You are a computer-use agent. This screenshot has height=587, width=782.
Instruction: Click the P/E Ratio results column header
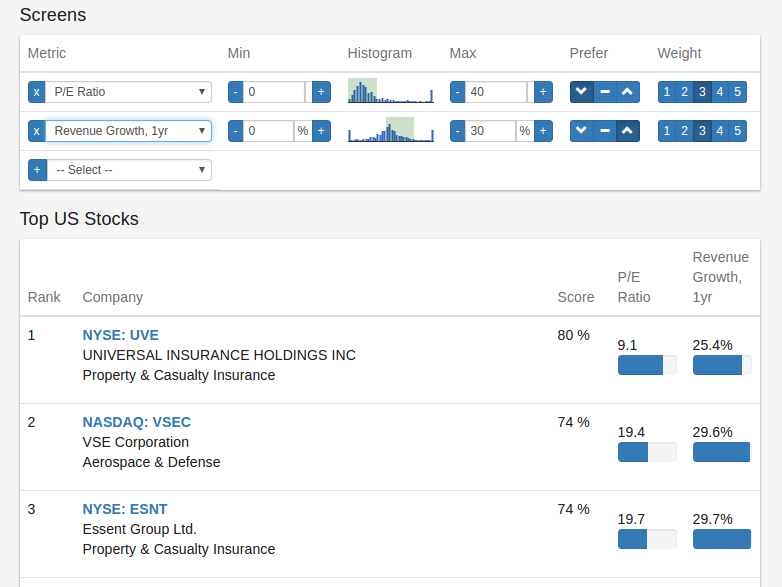[x=634, y=287]
